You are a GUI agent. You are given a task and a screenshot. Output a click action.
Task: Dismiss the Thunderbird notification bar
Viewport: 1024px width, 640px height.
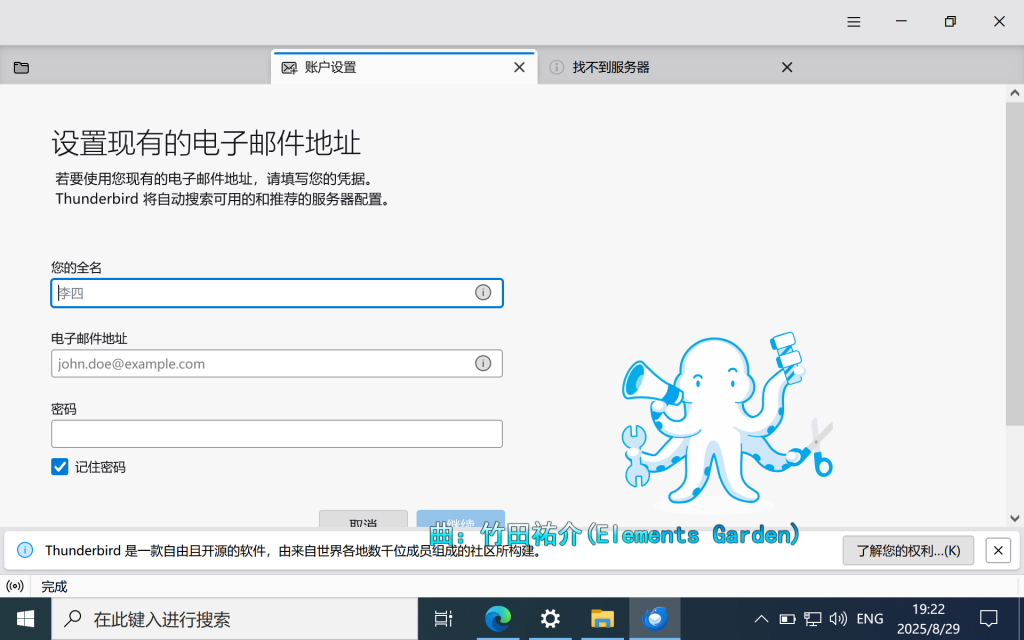click(x=998, y=551)
